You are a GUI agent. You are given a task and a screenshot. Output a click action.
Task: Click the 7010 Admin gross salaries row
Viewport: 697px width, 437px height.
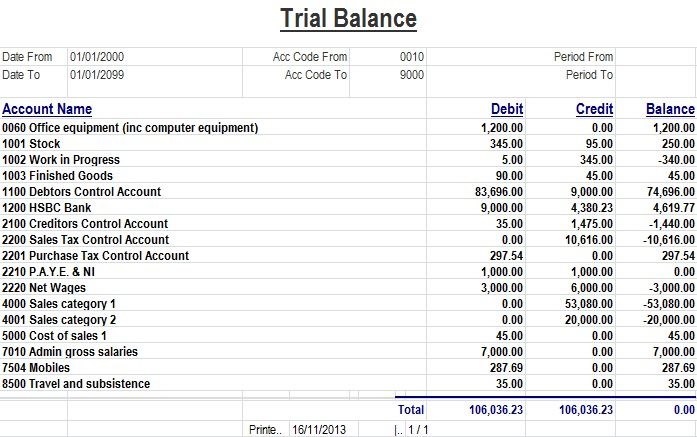click(x=70, y=352)
